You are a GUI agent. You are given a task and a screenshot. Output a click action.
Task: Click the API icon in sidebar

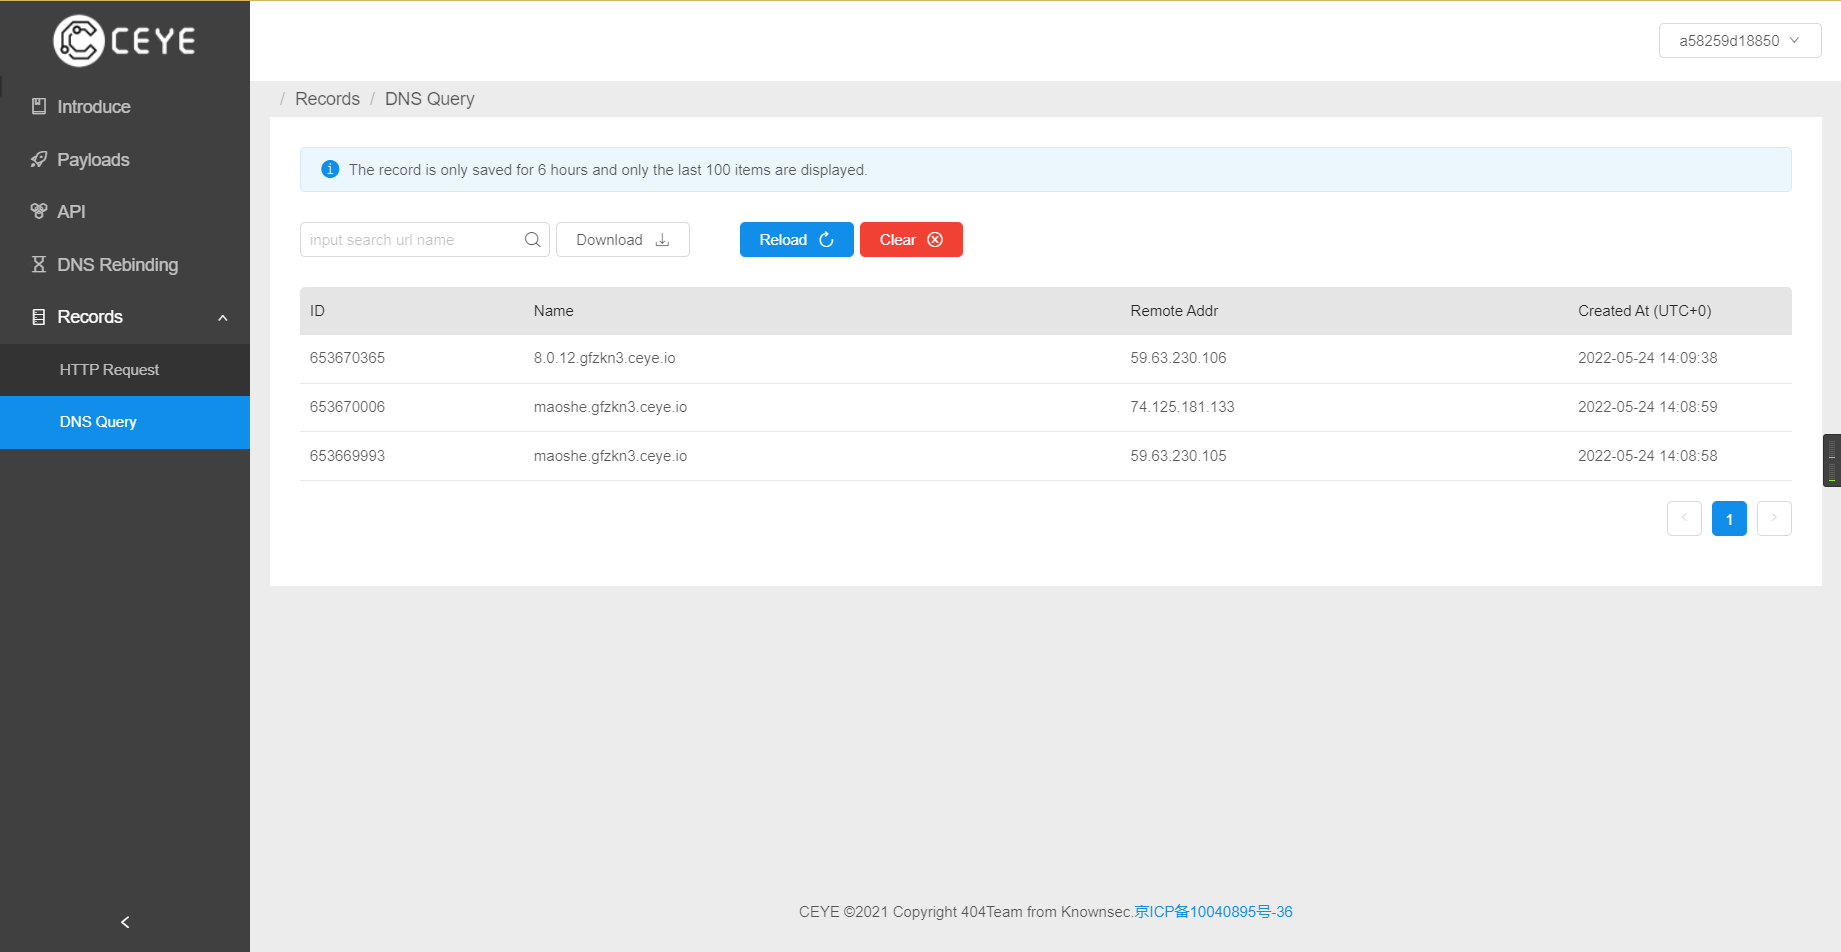(39, 211)
